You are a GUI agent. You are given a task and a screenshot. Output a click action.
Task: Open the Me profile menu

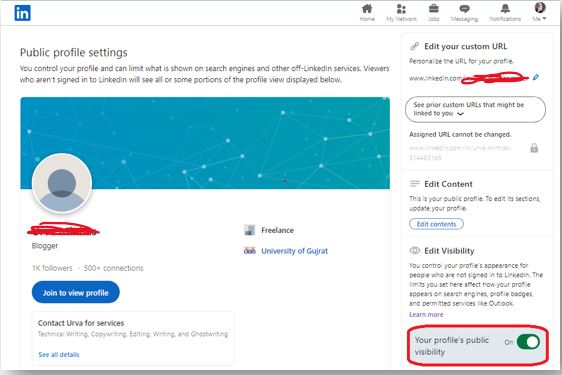tap(539, 12)
